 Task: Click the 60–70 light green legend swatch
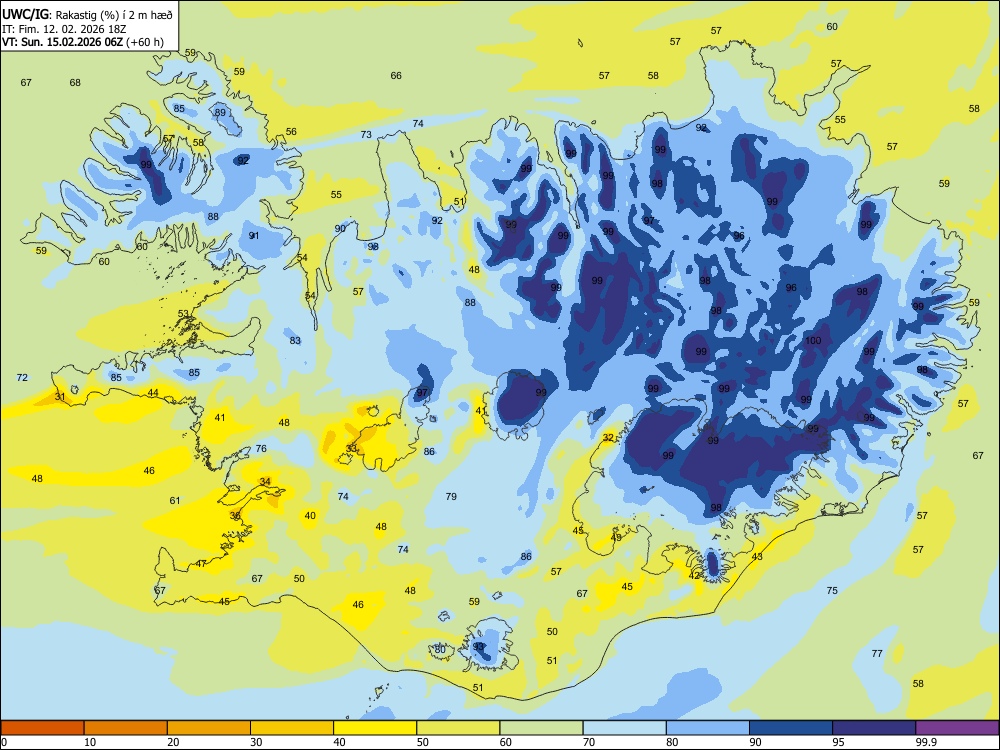pyautogui.click(x=541, y=728)
